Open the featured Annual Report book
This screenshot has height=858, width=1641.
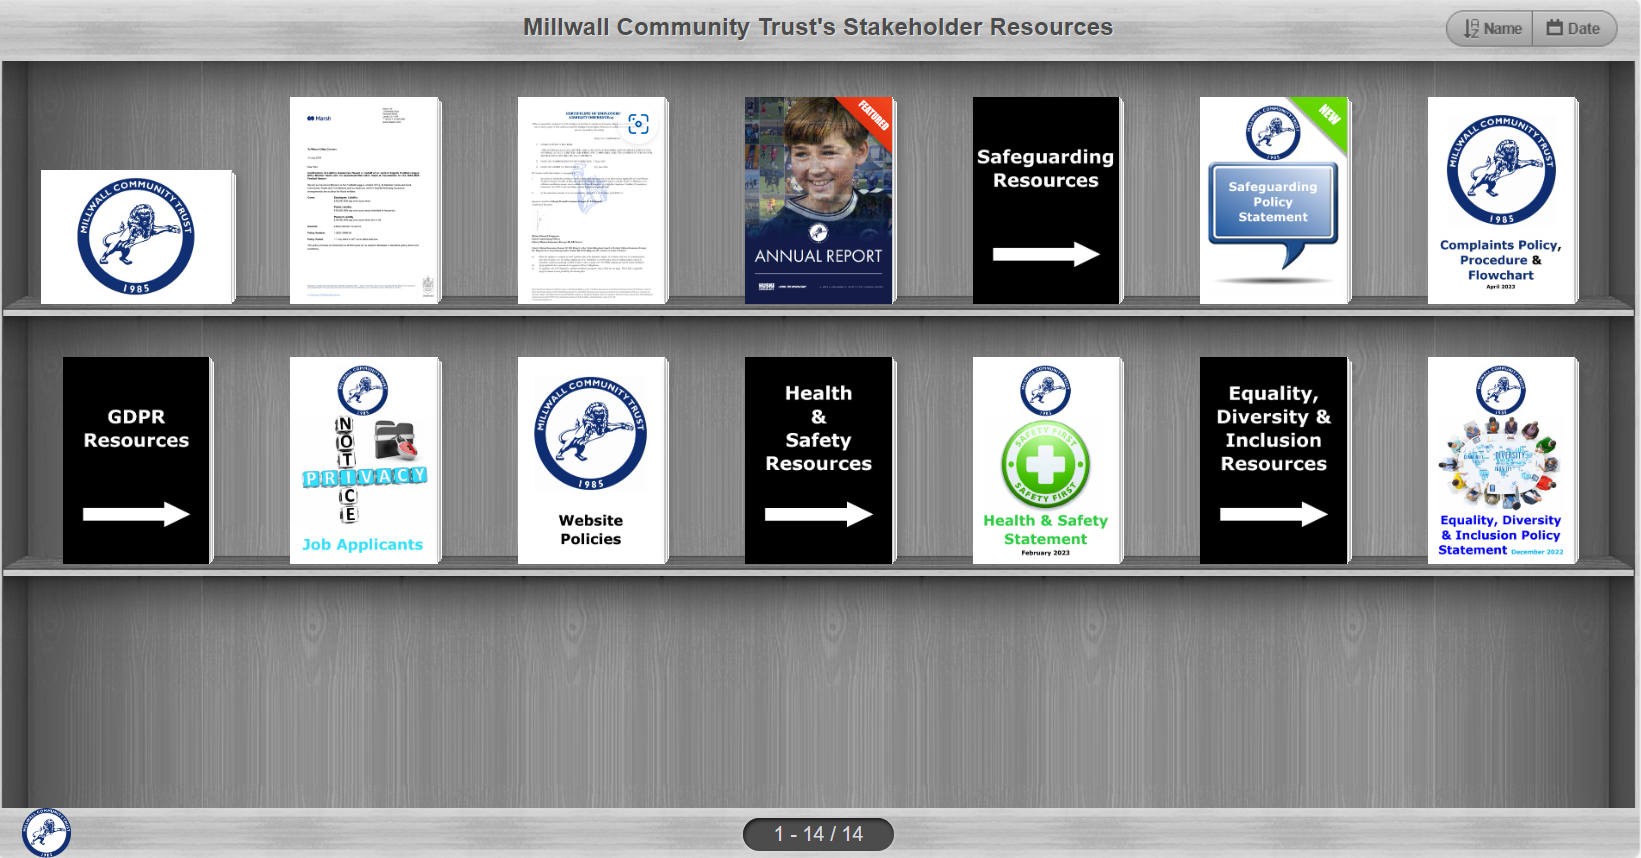[818, 200]
